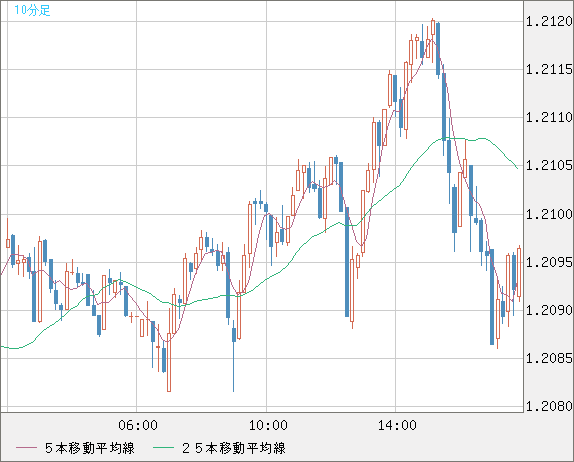Screen dimensions: 574x462
Task: Click the 1.2095 price axis label
Action: 549,262
